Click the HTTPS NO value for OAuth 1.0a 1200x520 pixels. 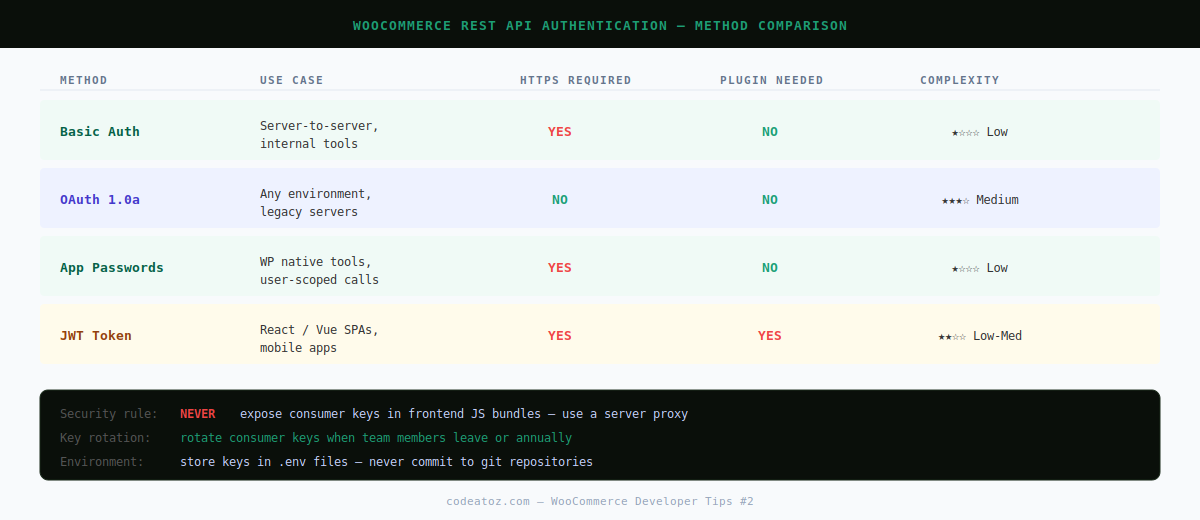[x=560, y=199]
